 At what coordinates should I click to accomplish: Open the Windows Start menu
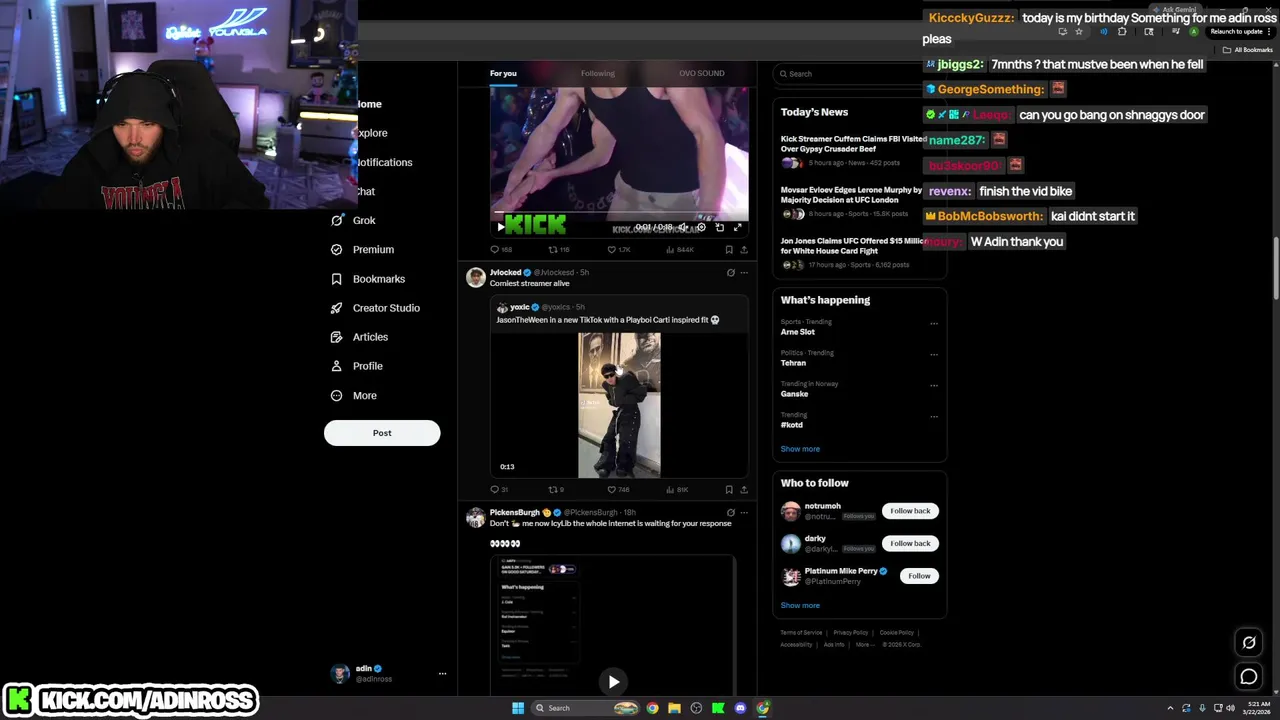pyautogui.click(x=518, y=708)
